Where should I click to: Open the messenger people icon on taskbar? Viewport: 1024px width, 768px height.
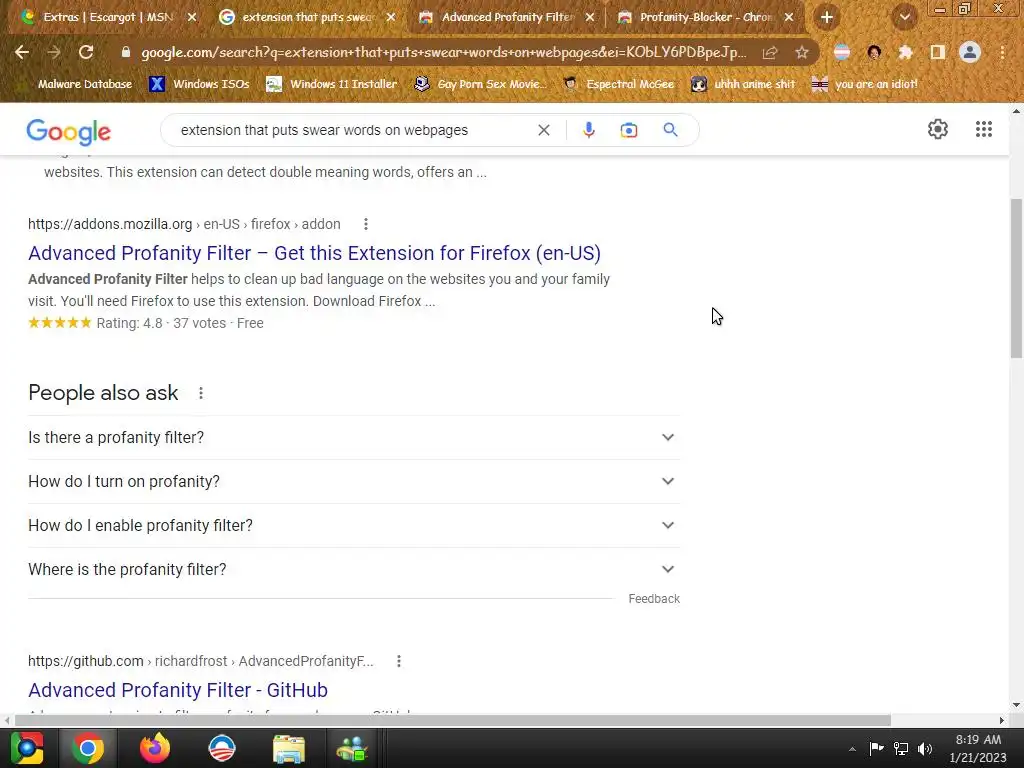[352, 748]
